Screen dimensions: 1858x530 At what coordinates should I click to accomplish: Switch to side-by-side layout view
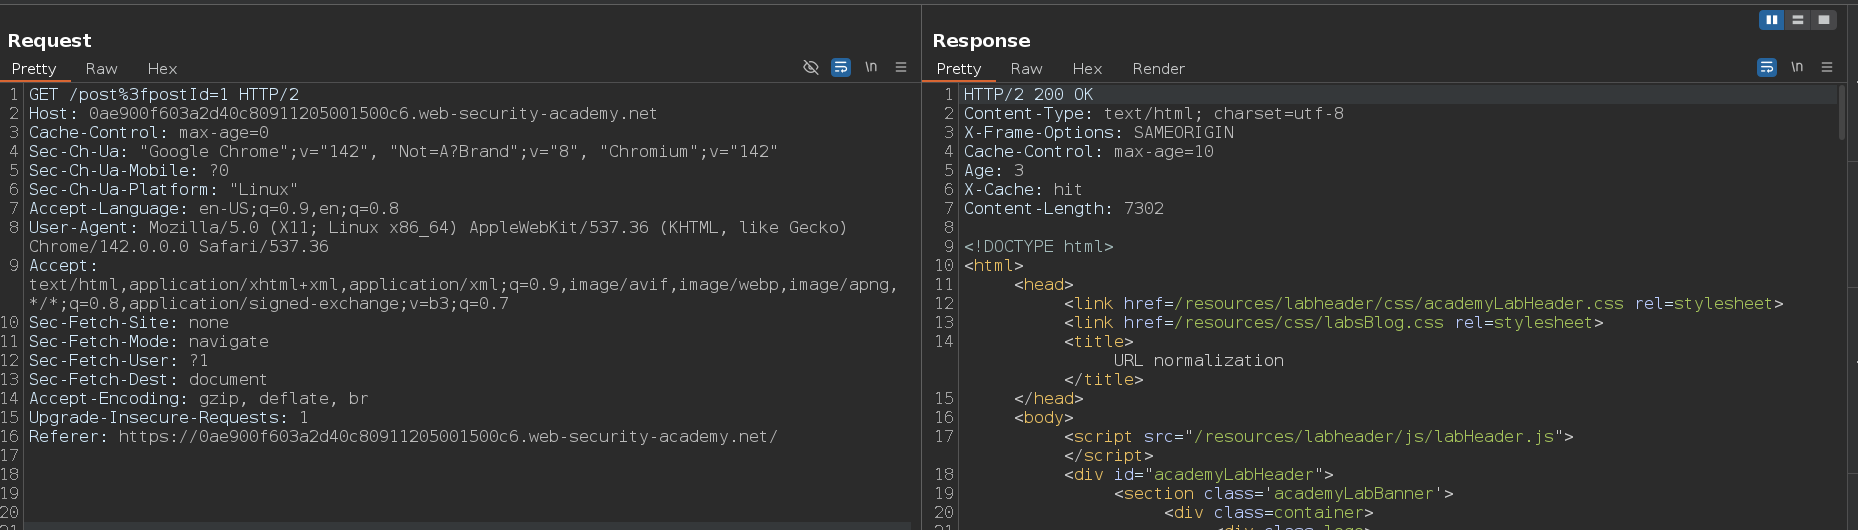(x=1771, y=20)
